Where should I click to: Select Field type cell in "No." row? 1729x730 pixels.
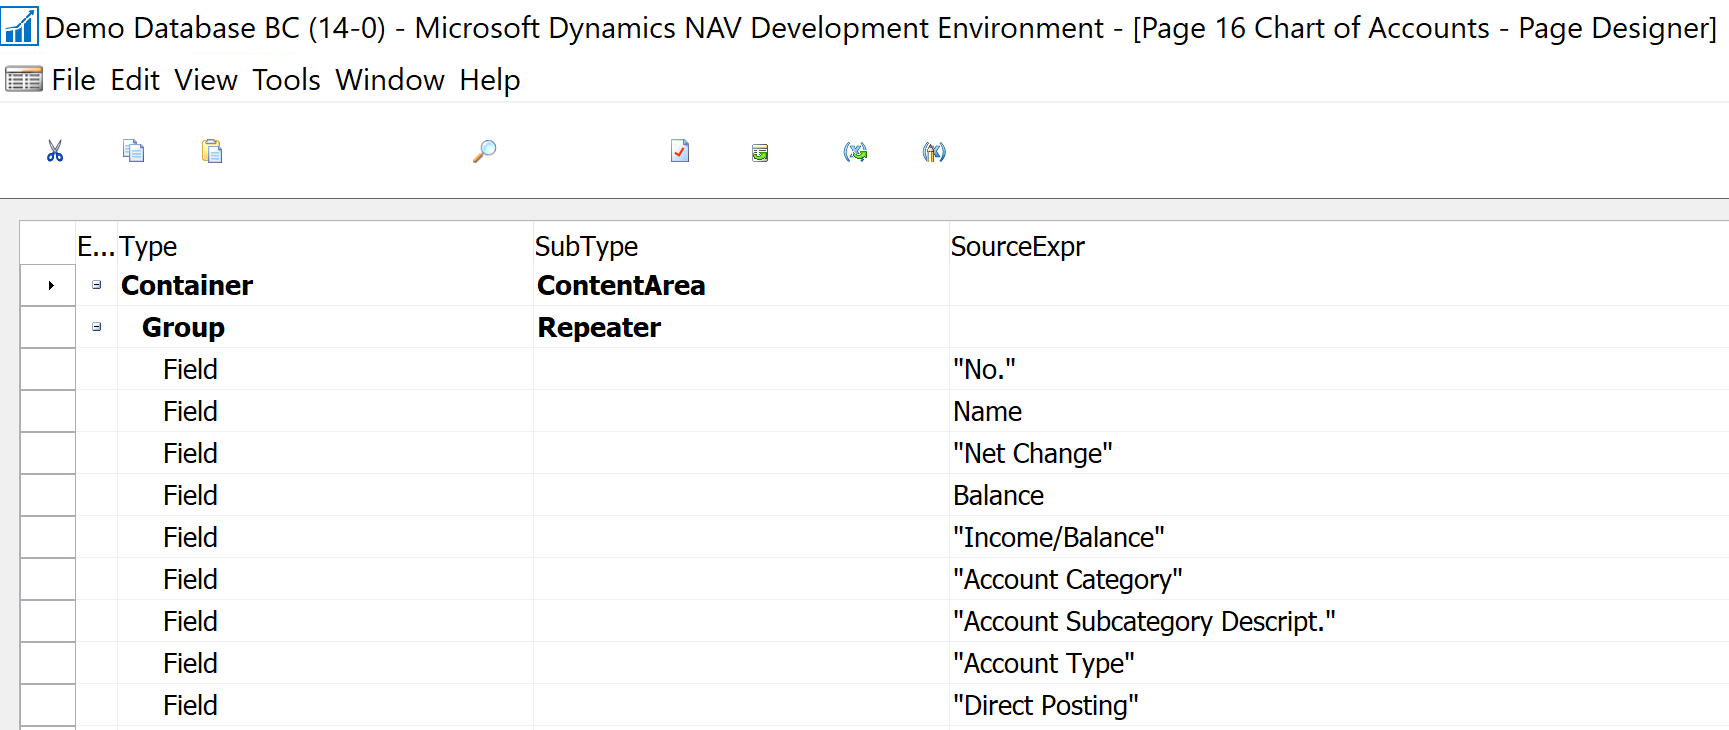point(325,369)
